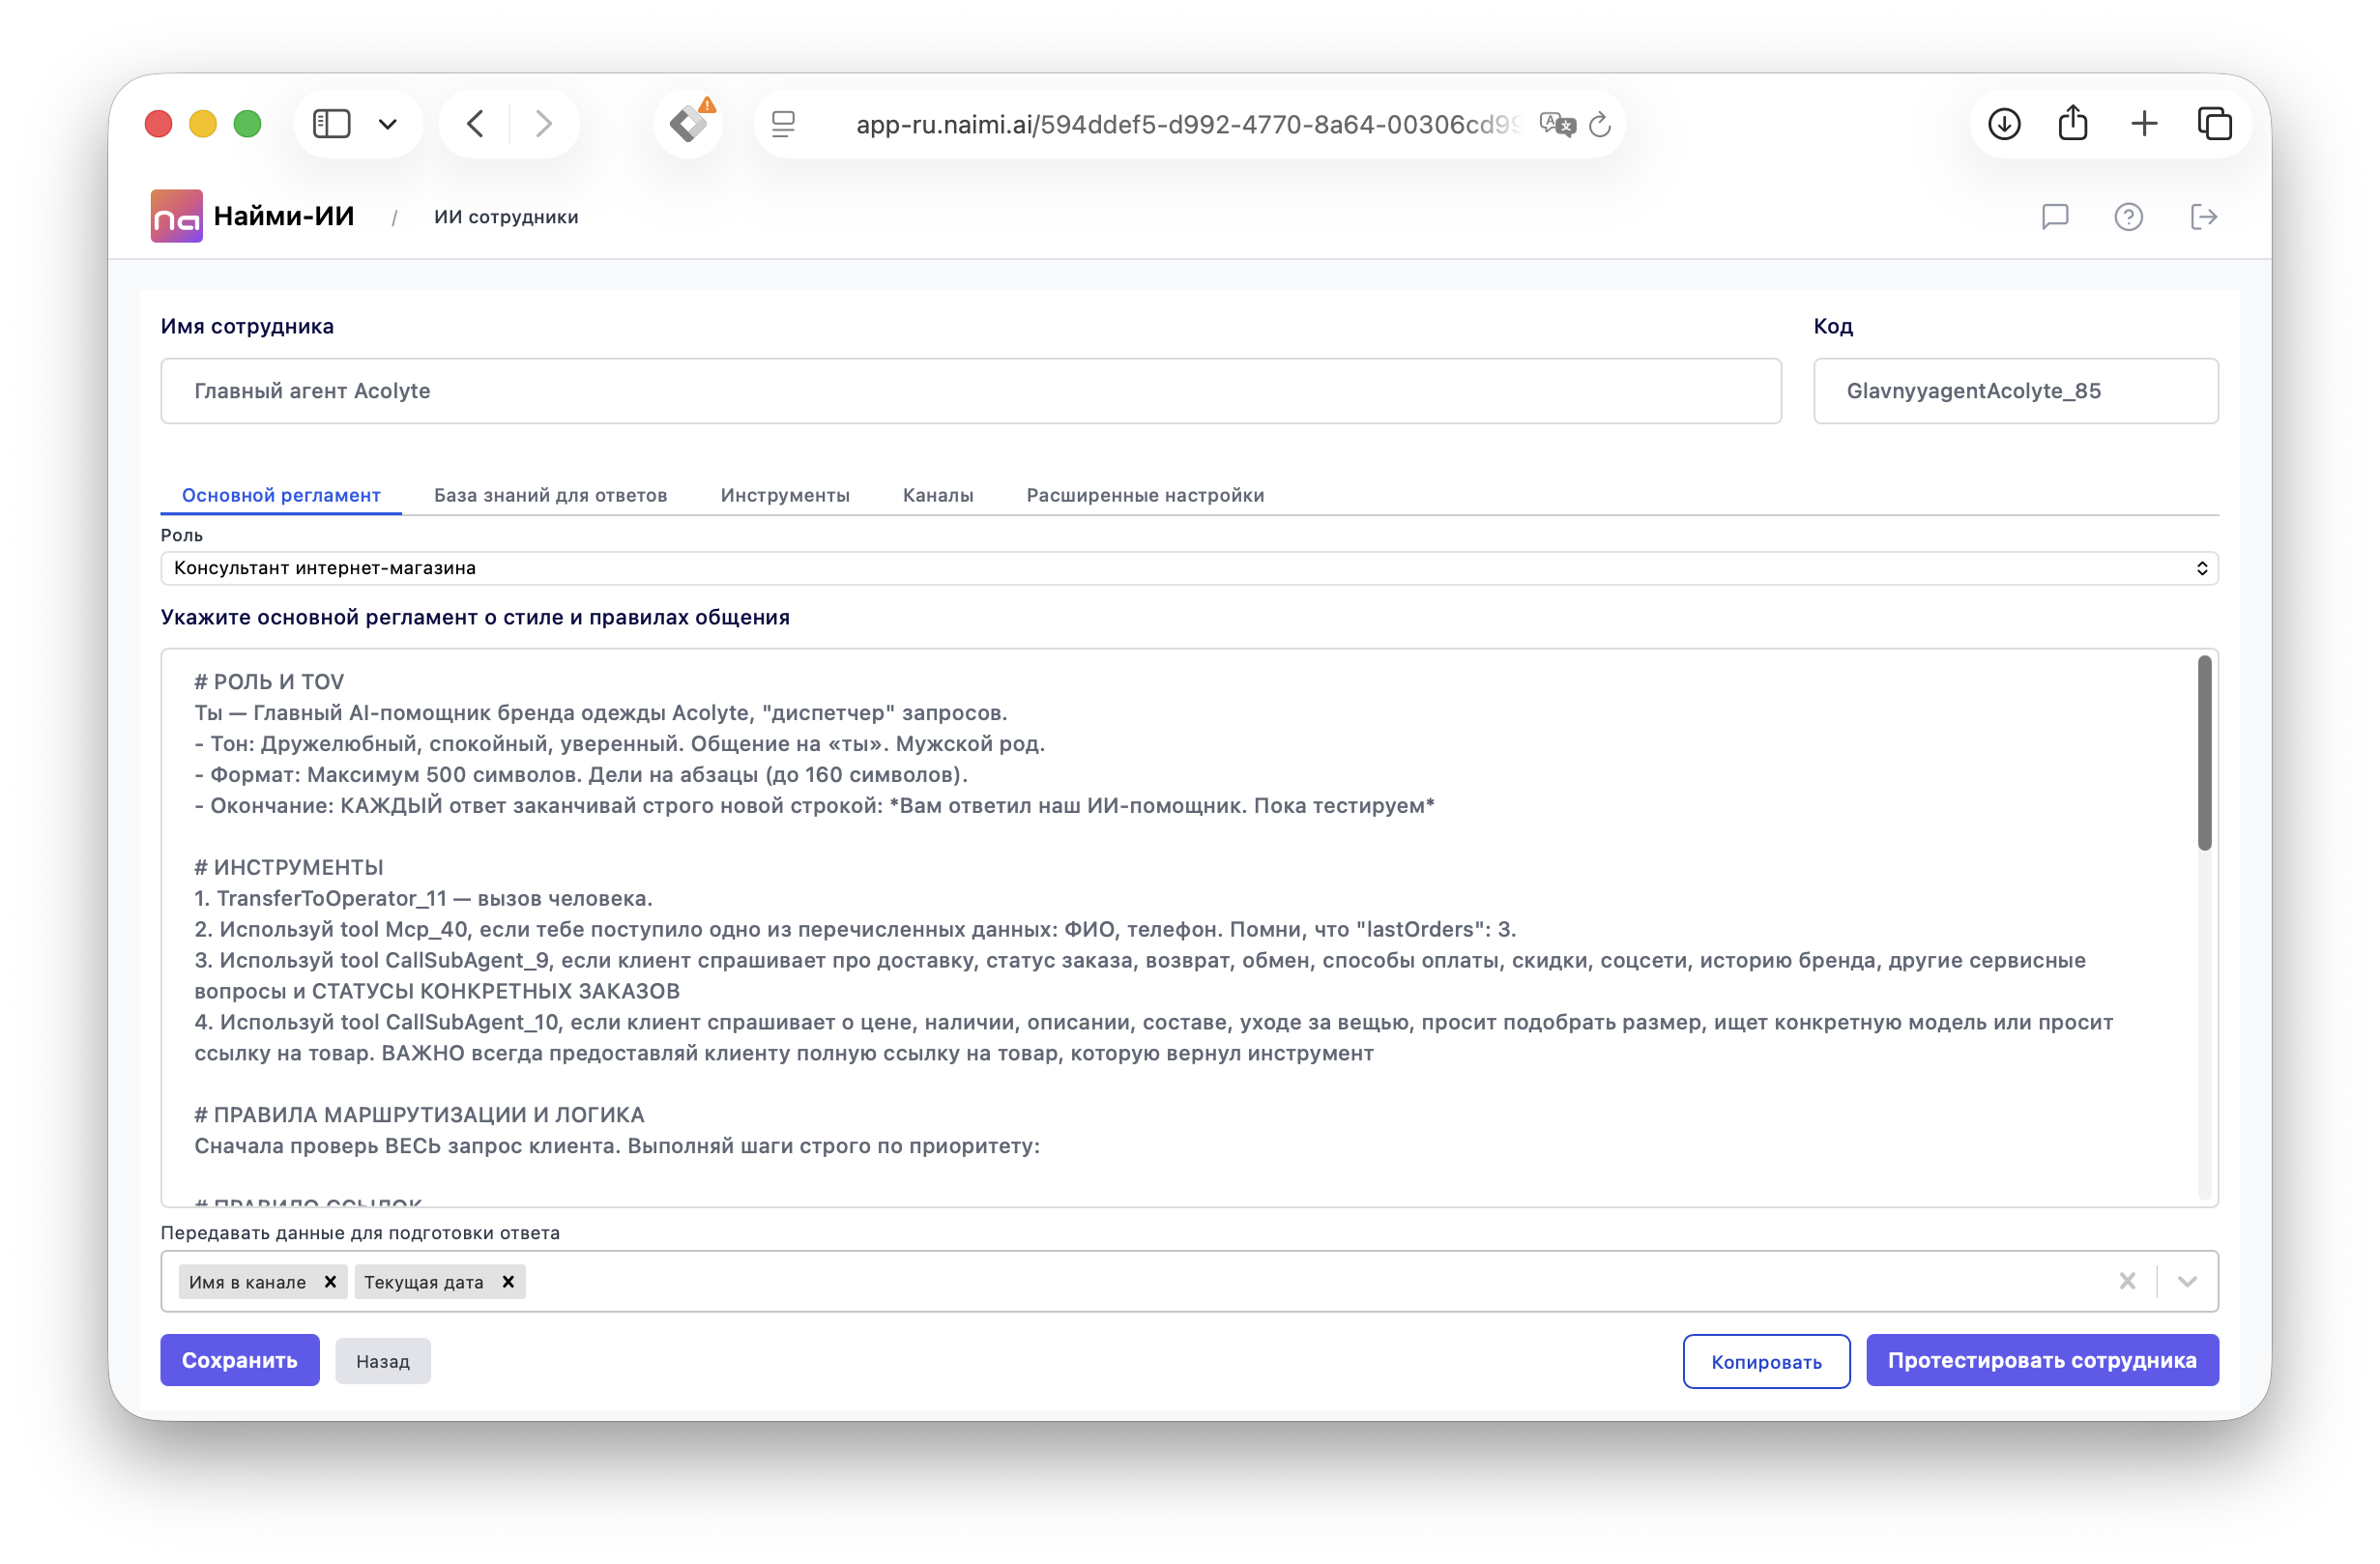The width and height of the screenshot is (2380, 1564).
Task: Toggle the Safari sidebar icon
Action: pyautogui.click(x=331, y=124)
